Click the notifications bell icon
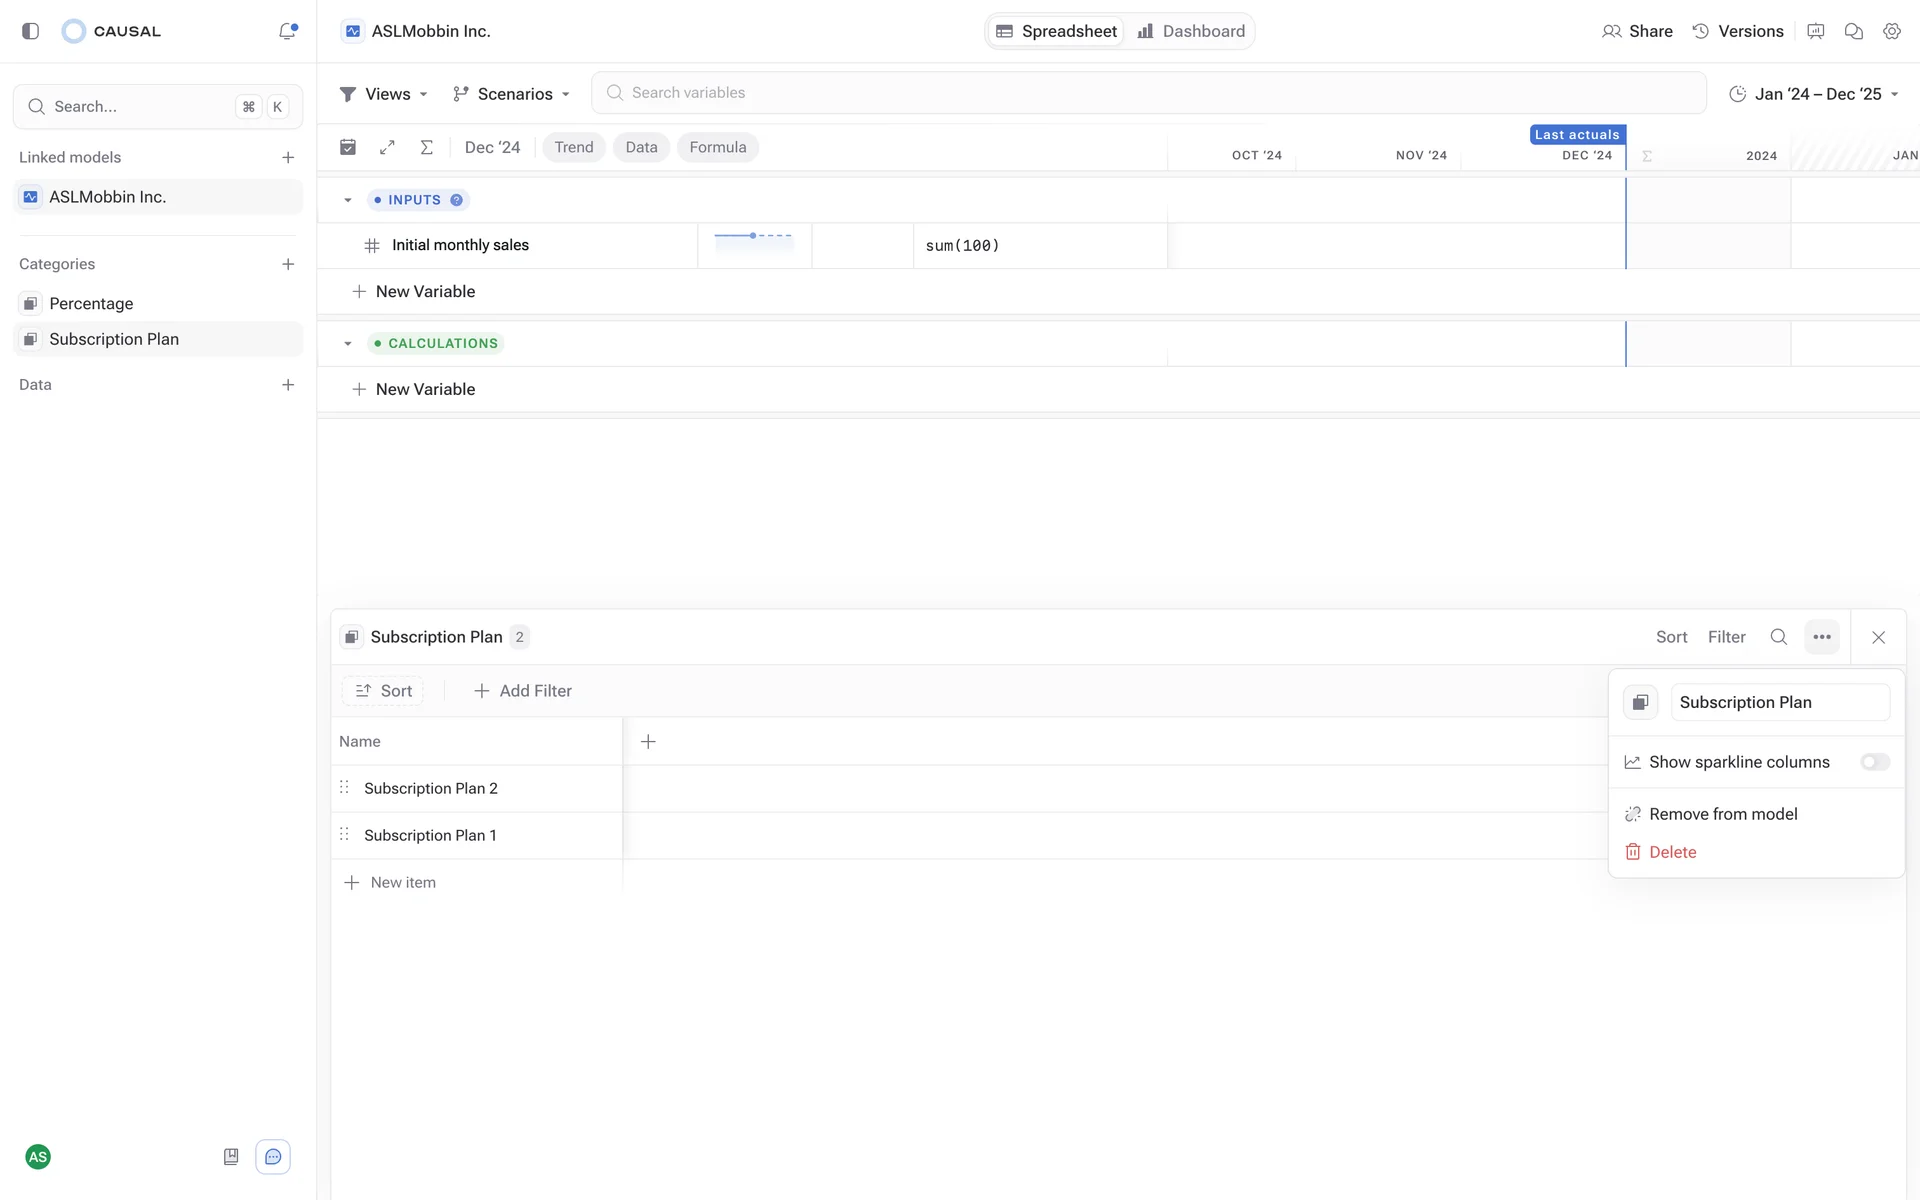Screen dimensions: 1920x1200 (x=287, y=31)
